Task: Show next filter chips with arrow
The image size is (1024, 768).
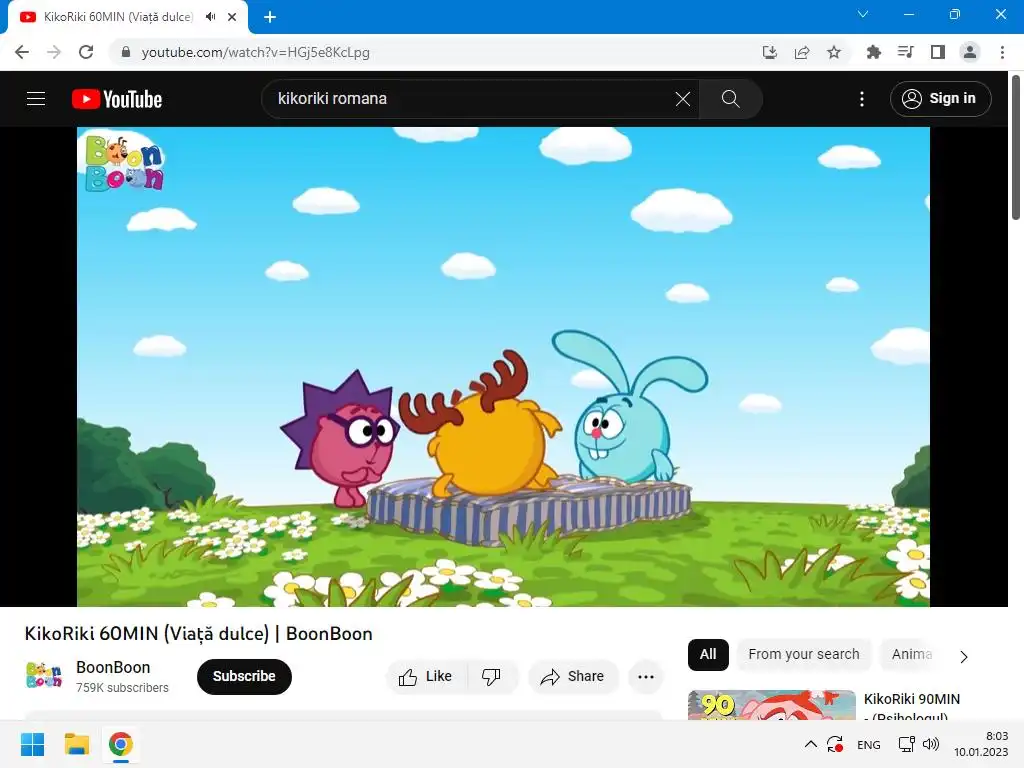Action: (x=964, y=656)
